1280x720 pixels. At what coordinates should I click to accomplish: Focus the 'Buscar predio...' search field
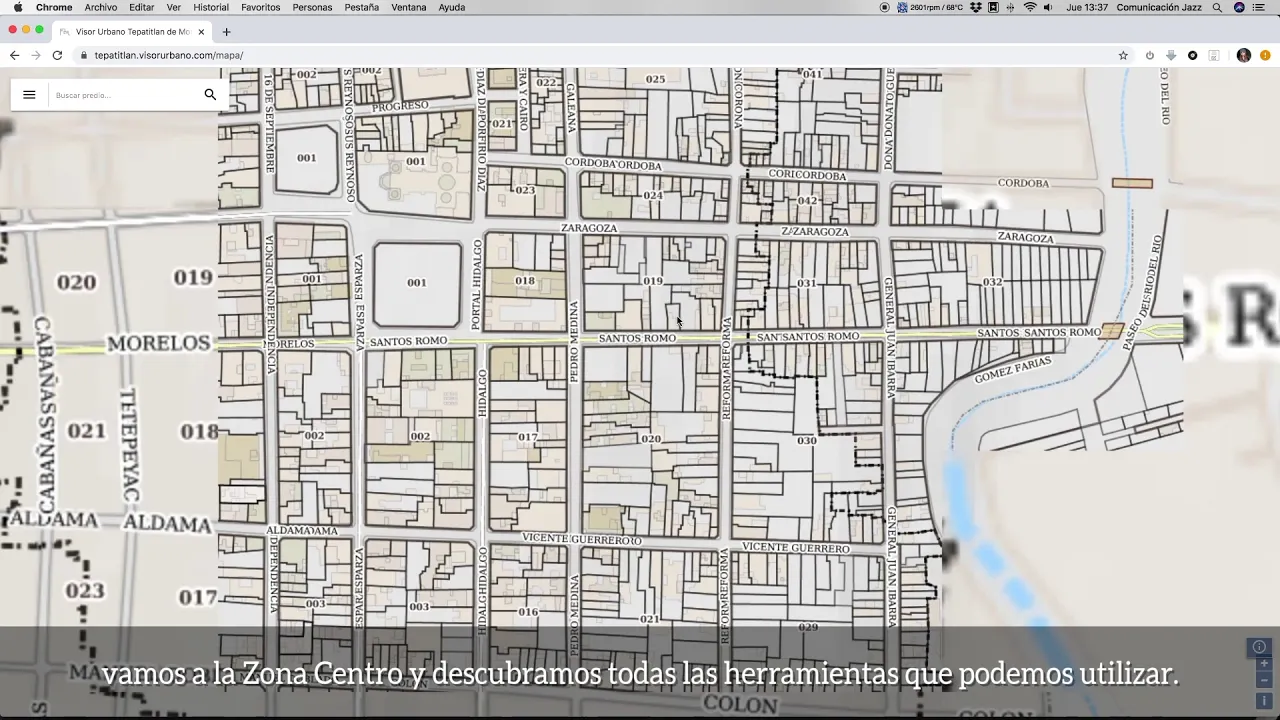[x=124, y=95]
